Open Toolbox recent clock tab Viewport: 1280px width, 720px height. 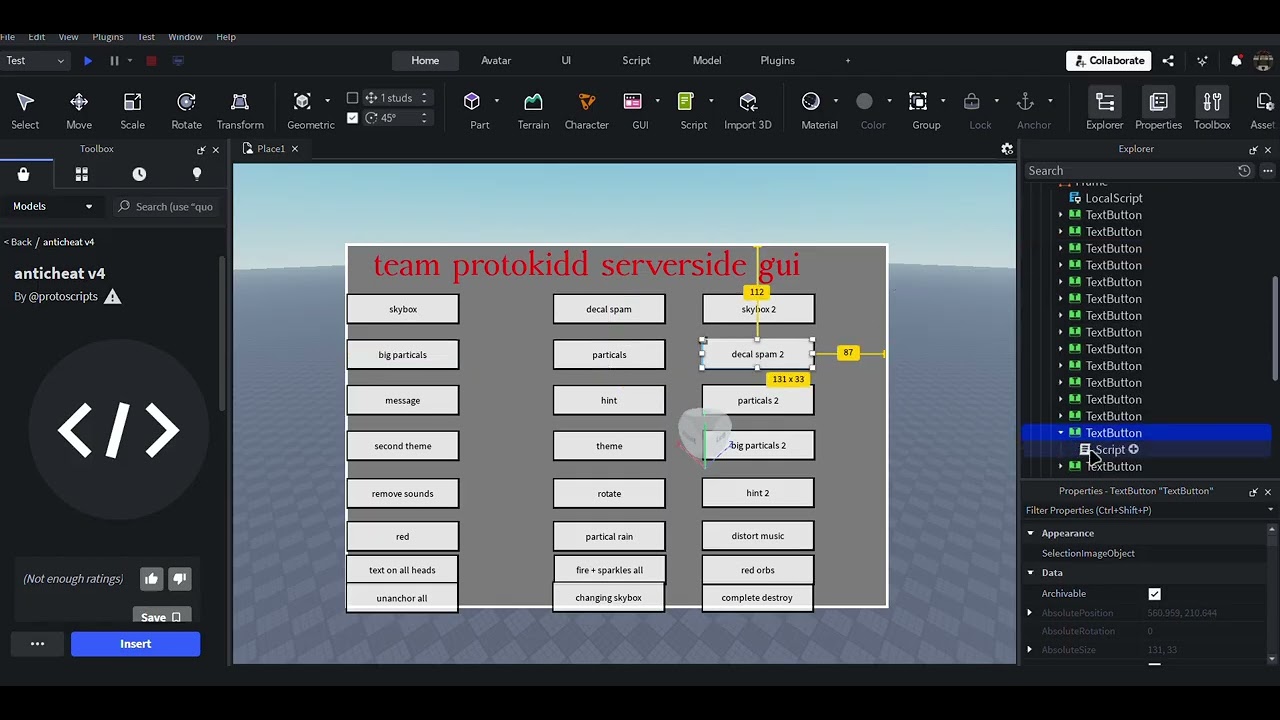pyautogui.click(x=139, y=174)
